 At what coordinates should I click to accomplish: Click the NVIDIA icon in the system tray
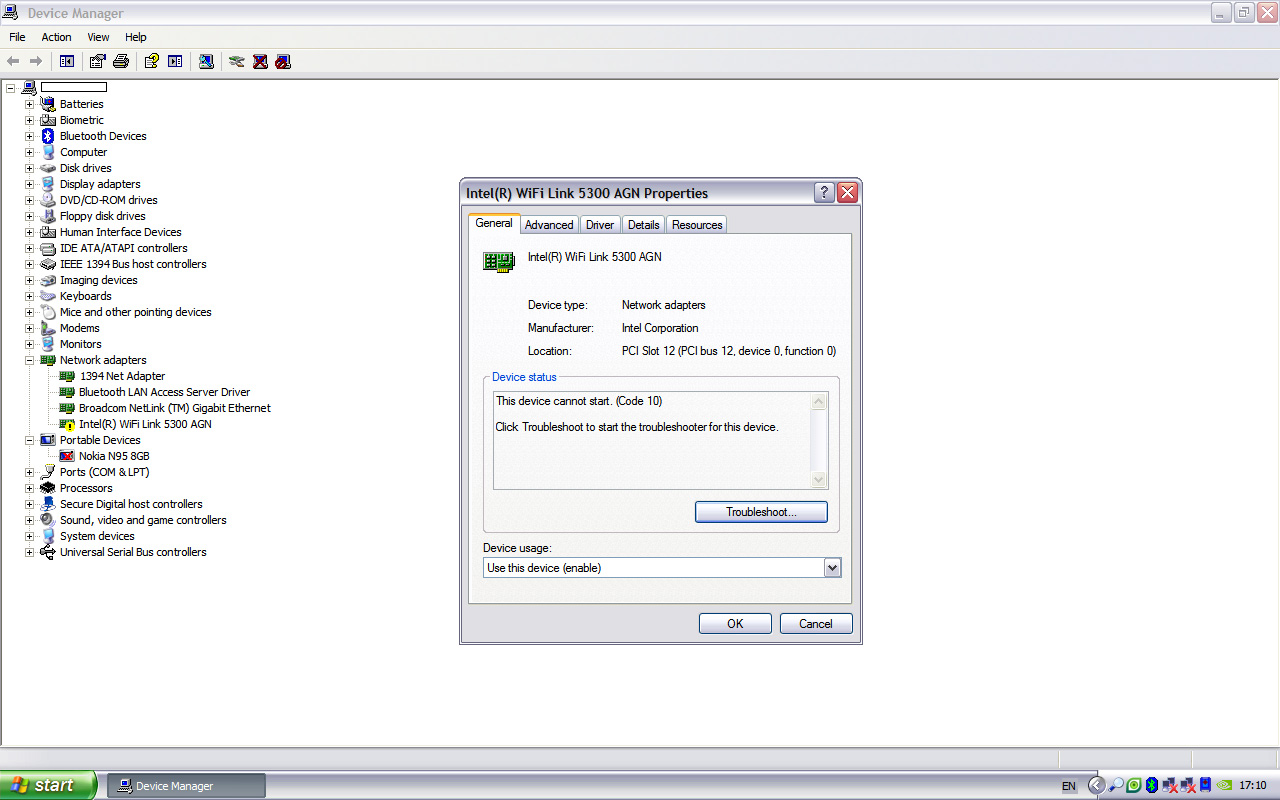[x=1223, y=786]
